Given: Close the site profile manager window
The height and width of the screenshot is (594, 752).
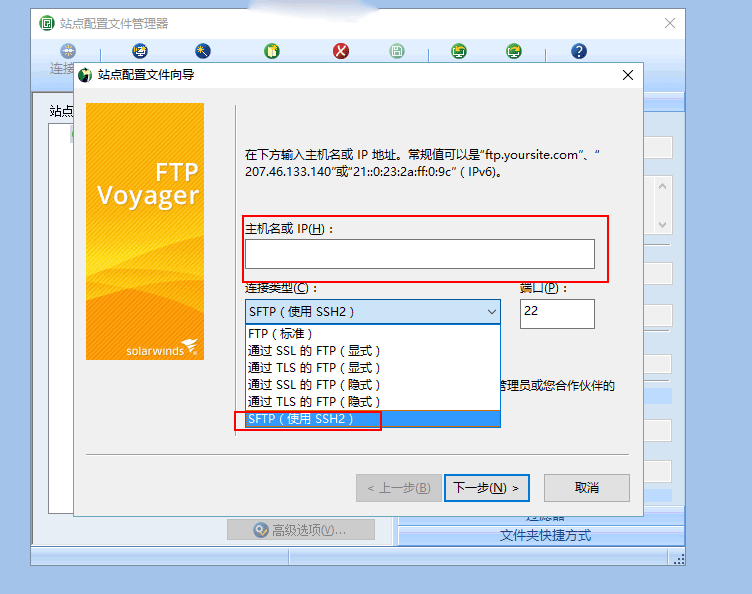Looking at the screenshot, I should coord(670,23).
